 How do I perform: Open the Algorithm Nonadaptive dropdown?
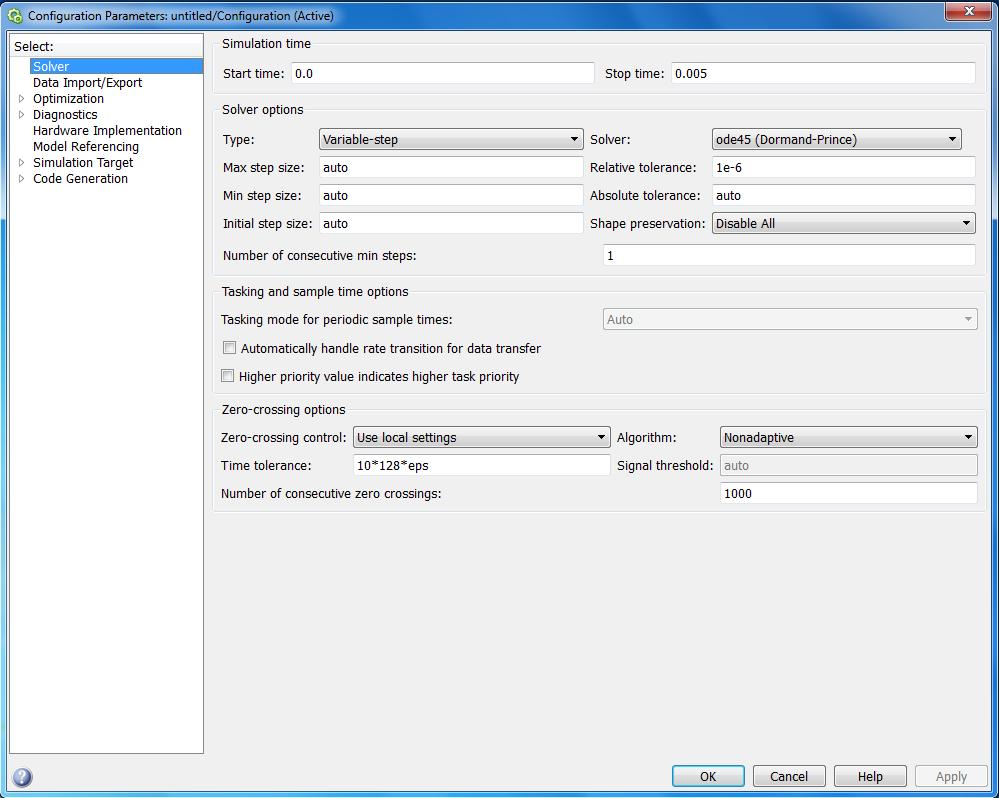849,438
